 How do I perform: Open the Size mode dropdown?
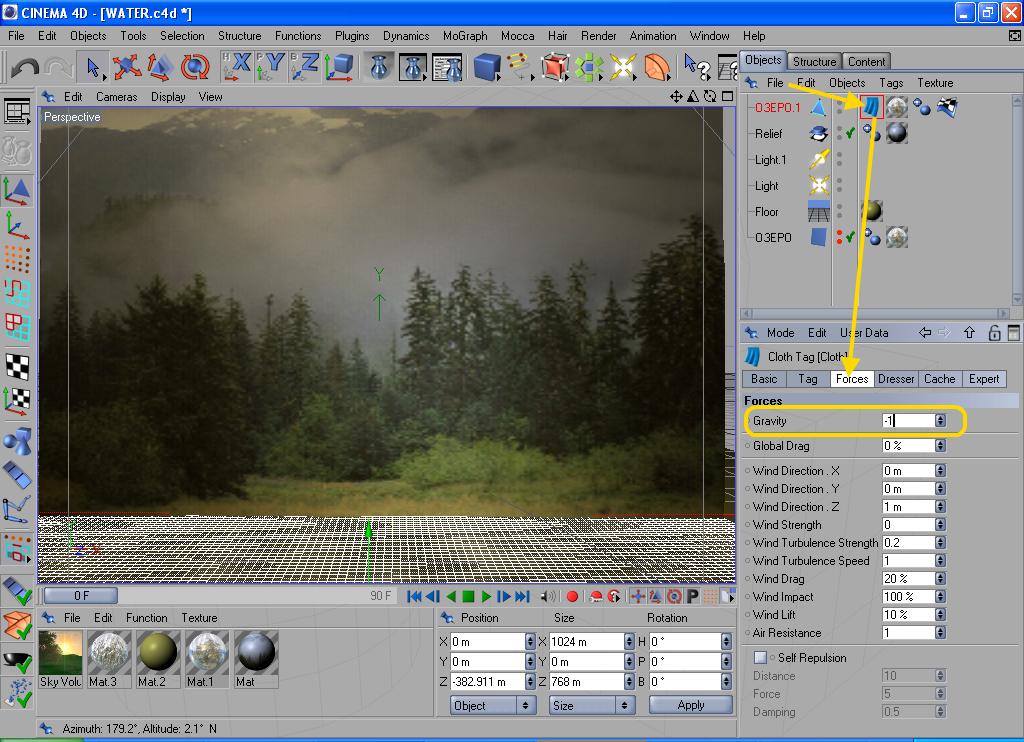[592, 705]
